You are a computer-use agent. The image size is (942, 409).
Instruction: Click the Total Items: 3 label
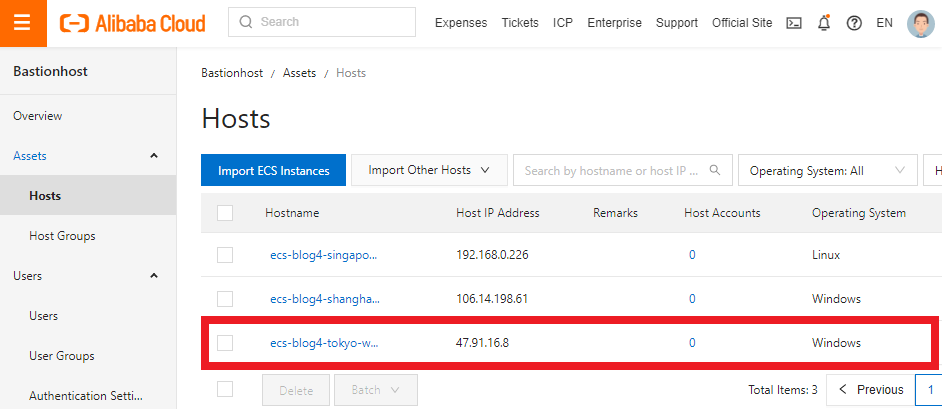click(783, 390)
